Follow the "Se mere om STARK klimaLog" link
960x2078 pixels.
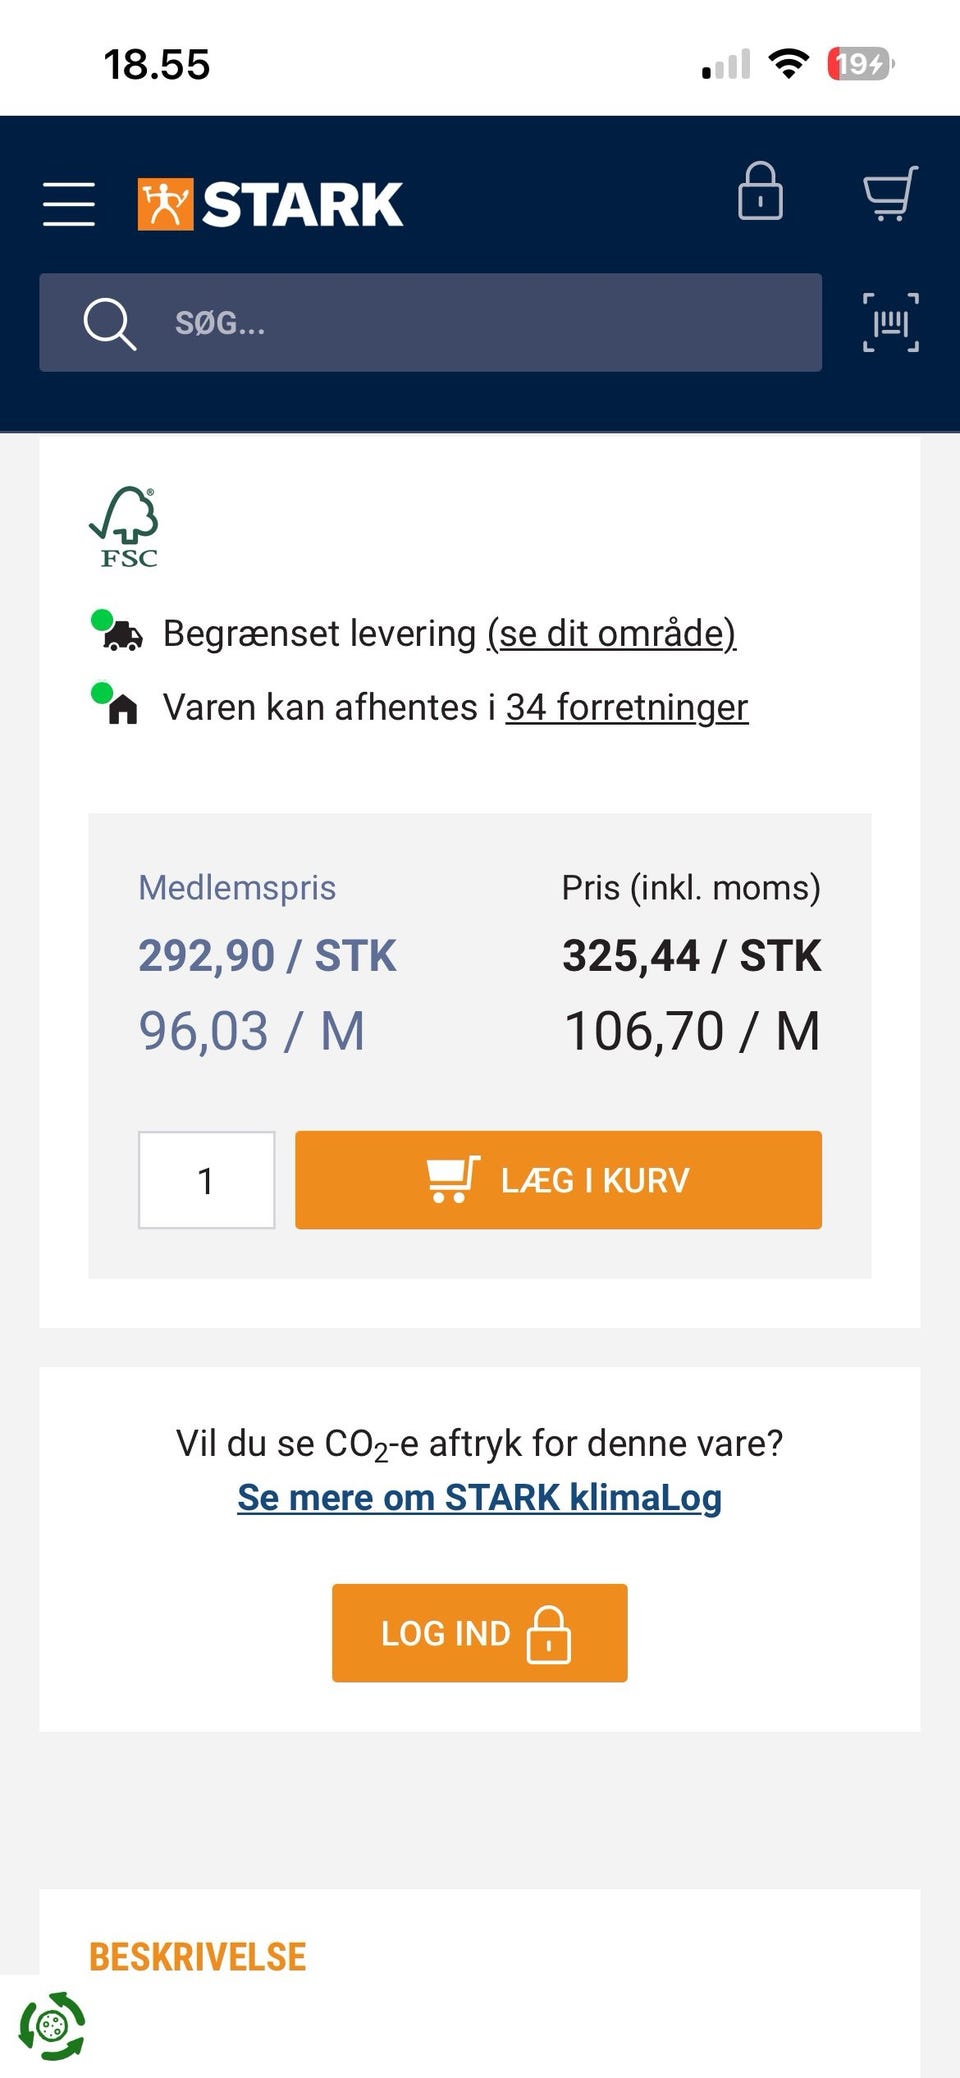[479, 1497]
